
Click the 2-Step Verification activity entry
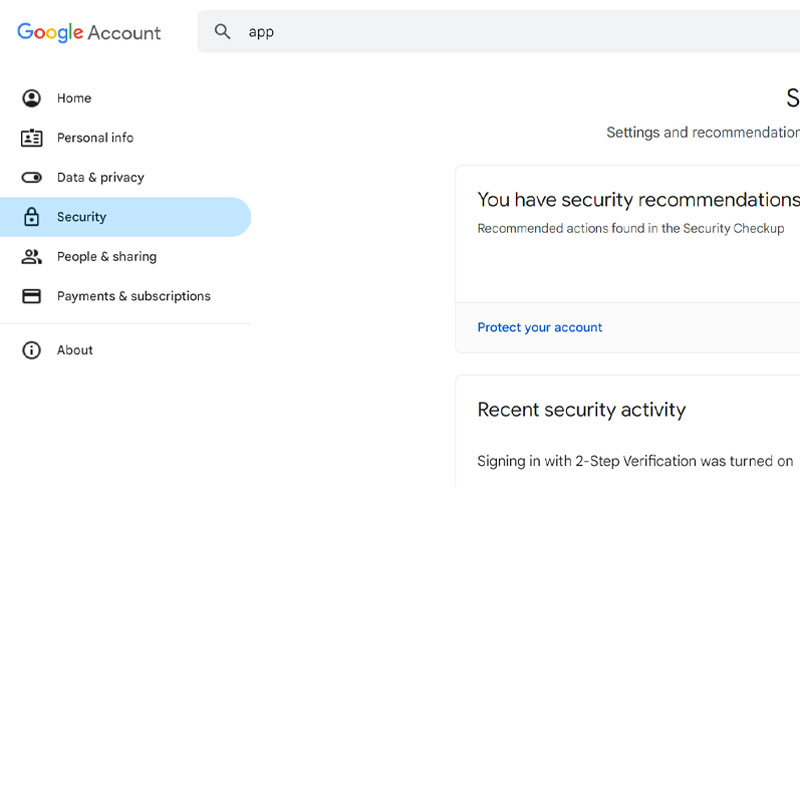click(635, 461)
